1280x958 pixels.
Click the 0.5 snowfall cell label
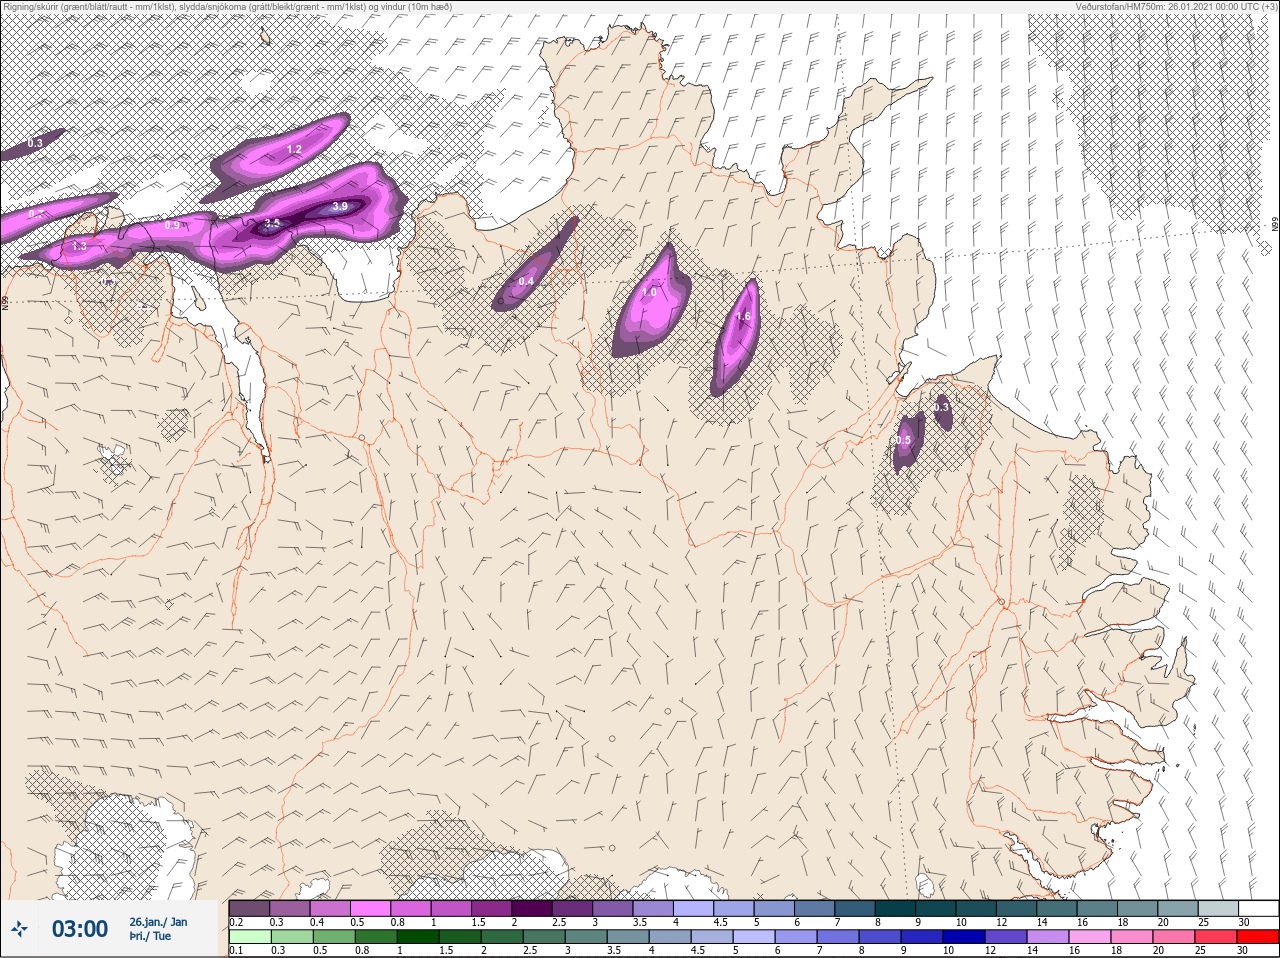[x=904, y=441]
